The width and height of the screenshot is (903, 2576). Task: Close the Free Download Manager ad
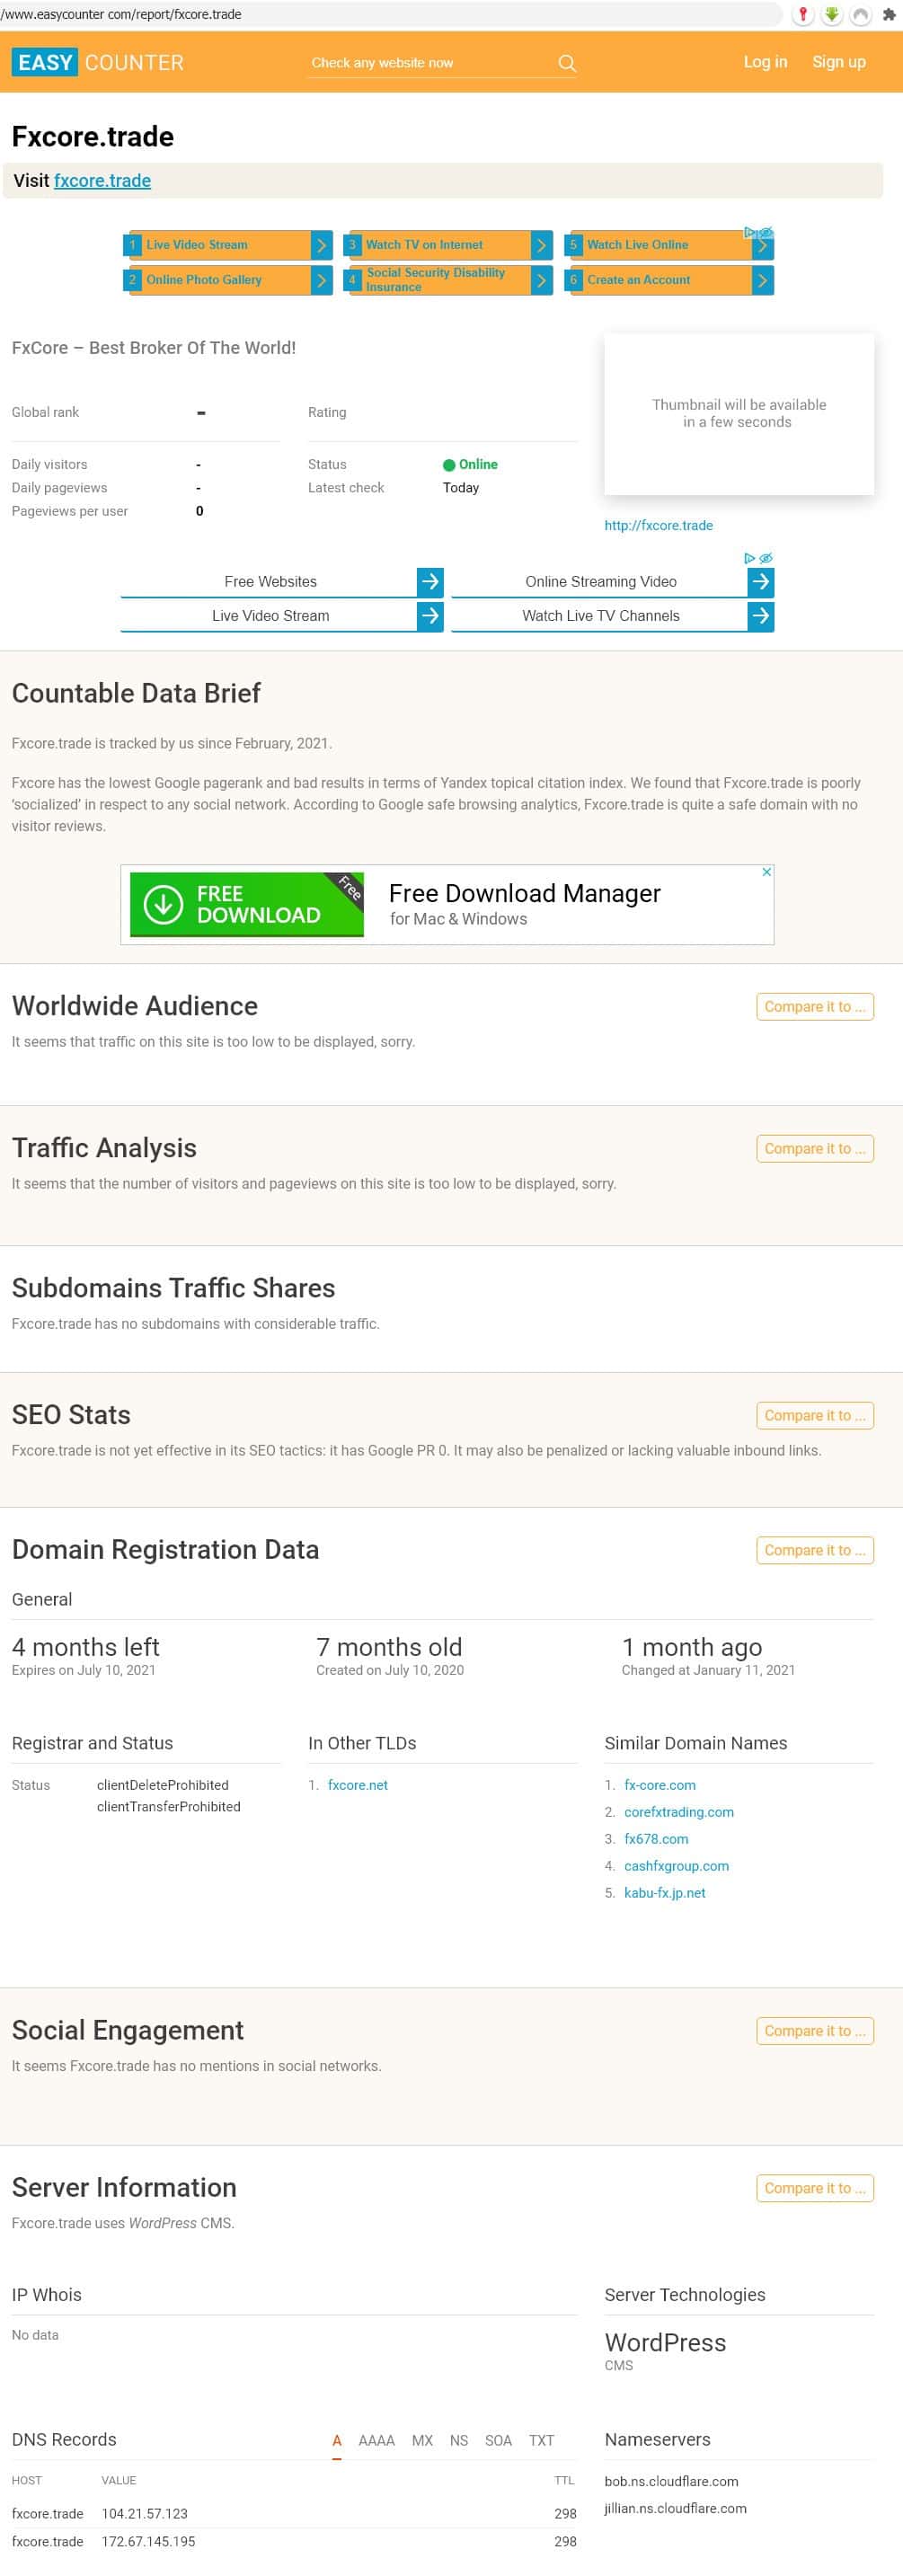(x=767, y=872)
